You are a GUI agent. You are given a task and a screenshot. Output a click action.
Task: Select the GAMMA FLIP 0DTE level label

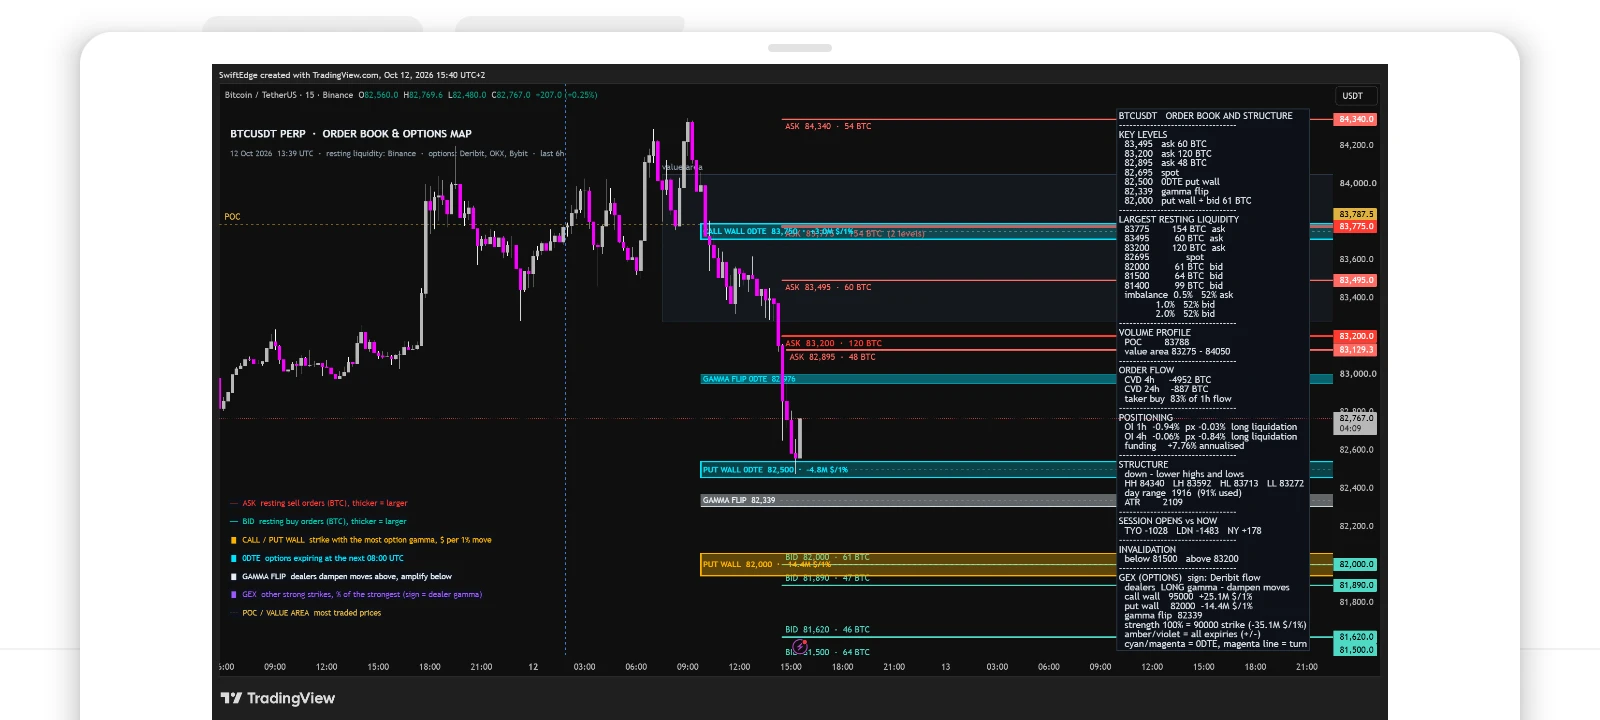coord(749,379)
